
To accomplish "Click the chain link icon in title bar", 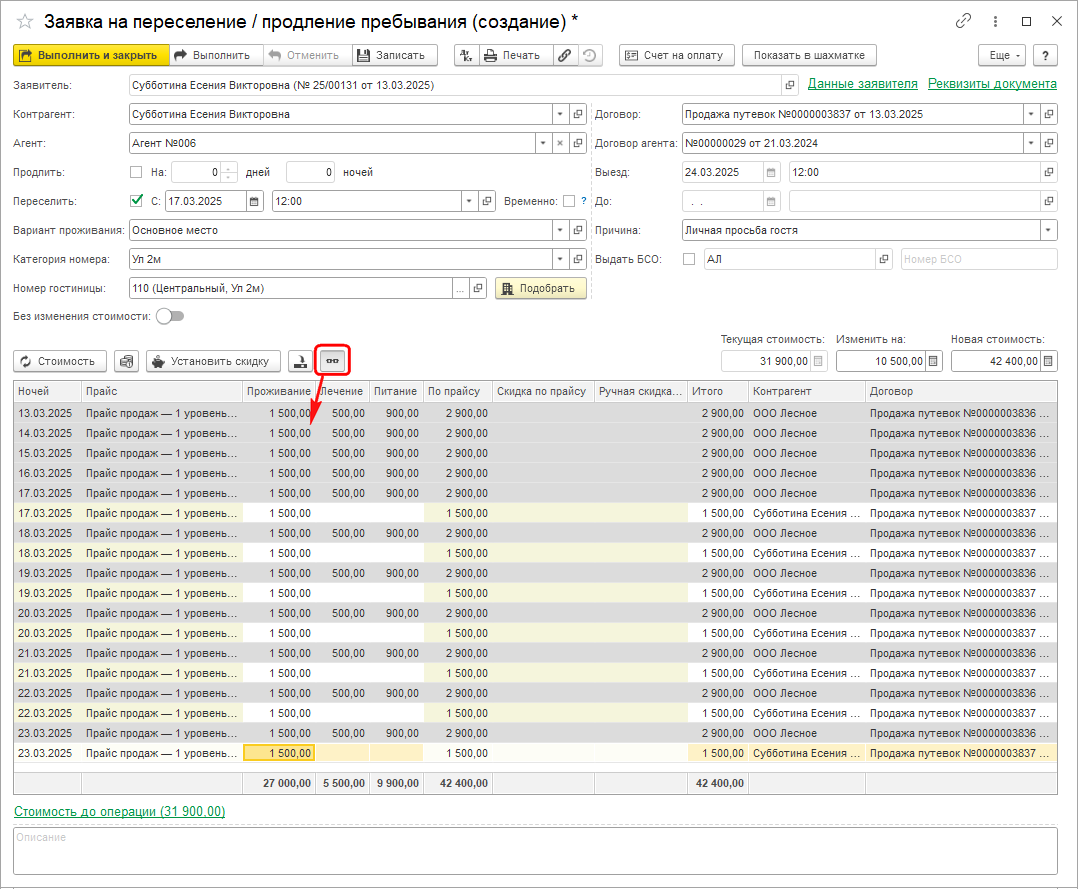I will tap(964, 21).
